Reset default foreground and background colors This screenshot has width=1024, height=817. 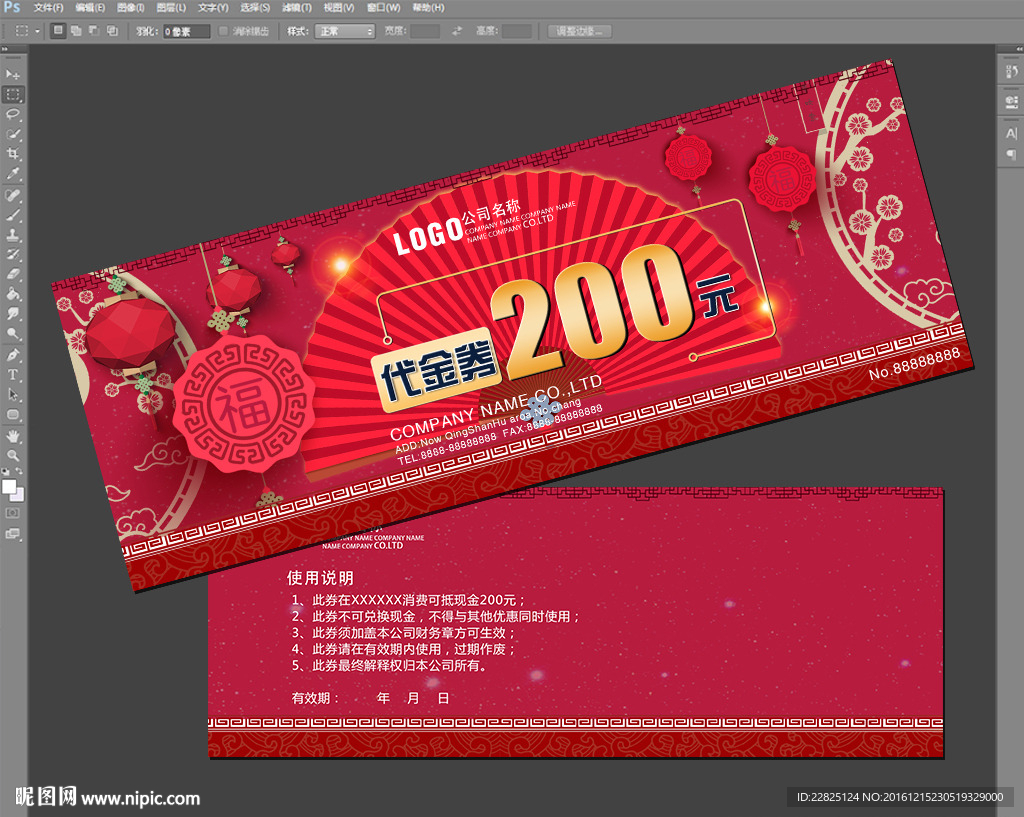tap(6, 472)
